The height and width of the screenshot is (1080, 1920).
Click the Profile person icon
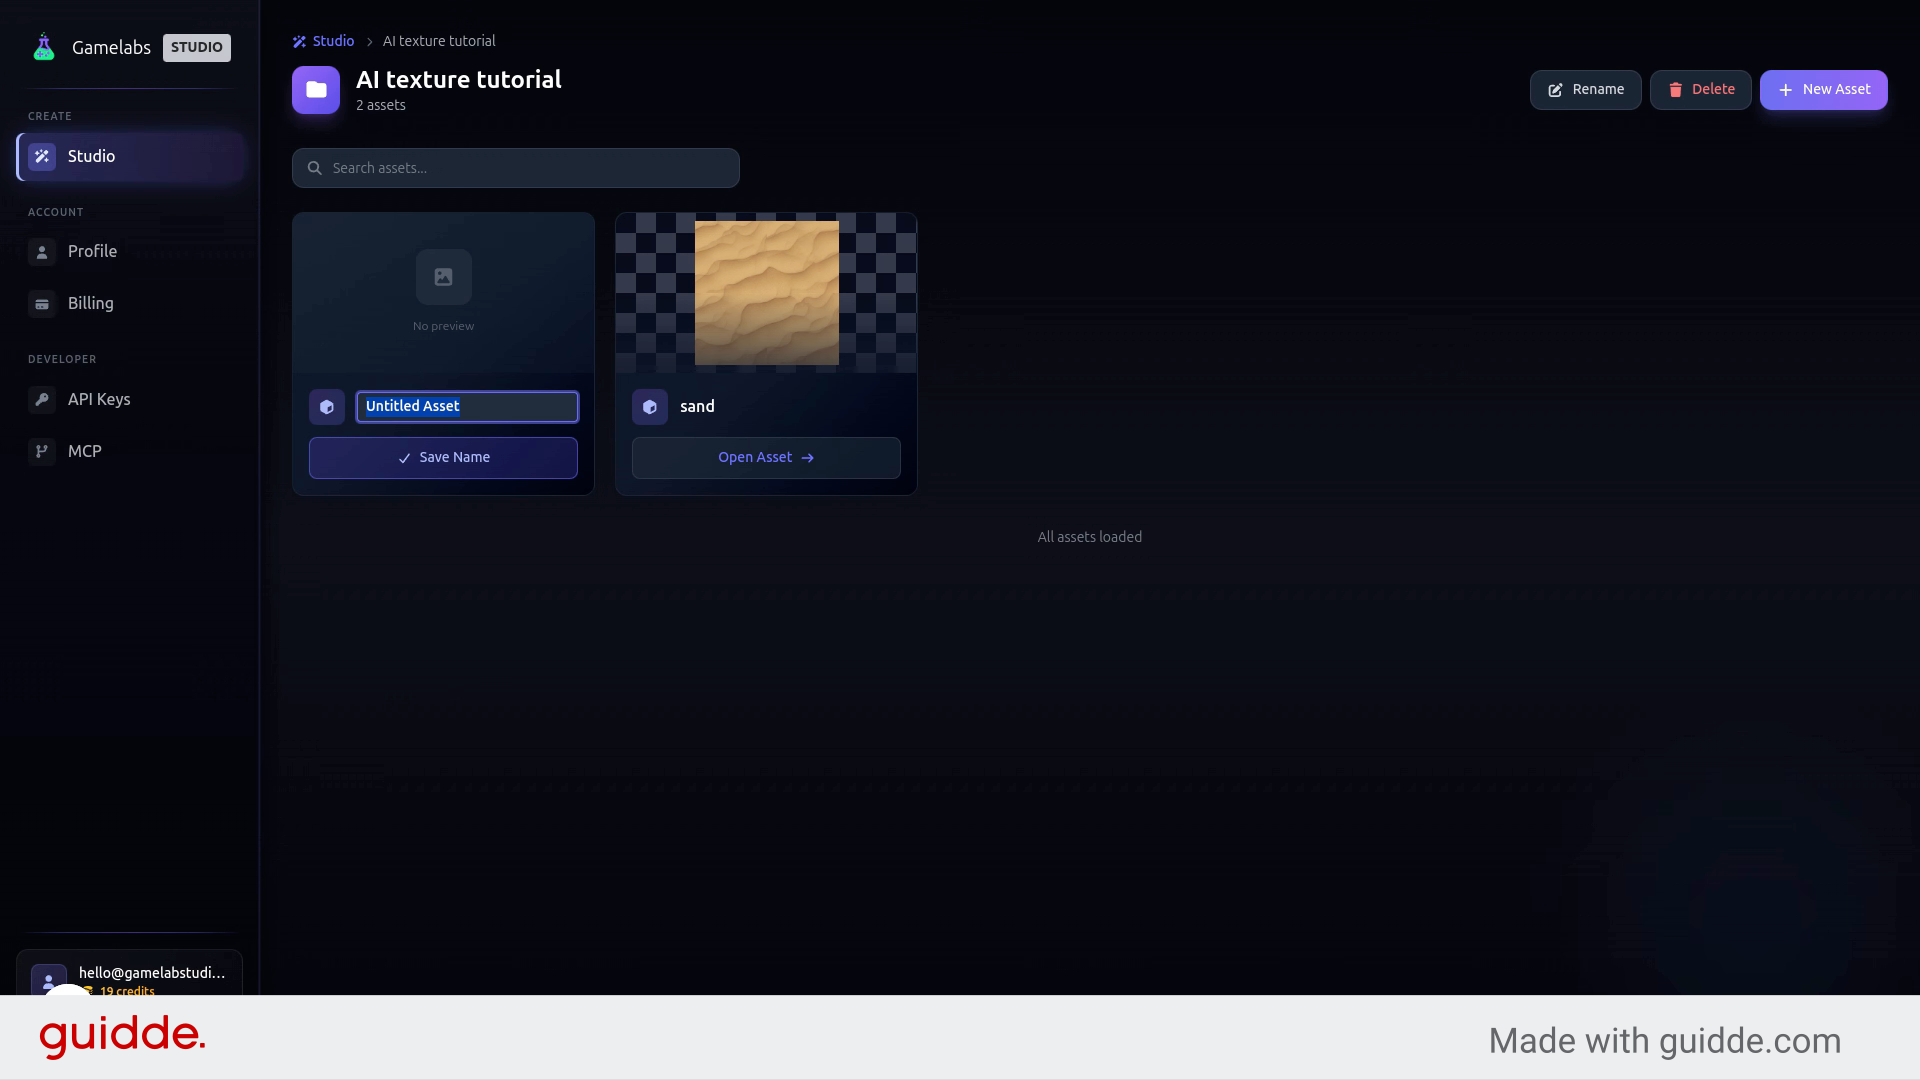click(42, 252)
